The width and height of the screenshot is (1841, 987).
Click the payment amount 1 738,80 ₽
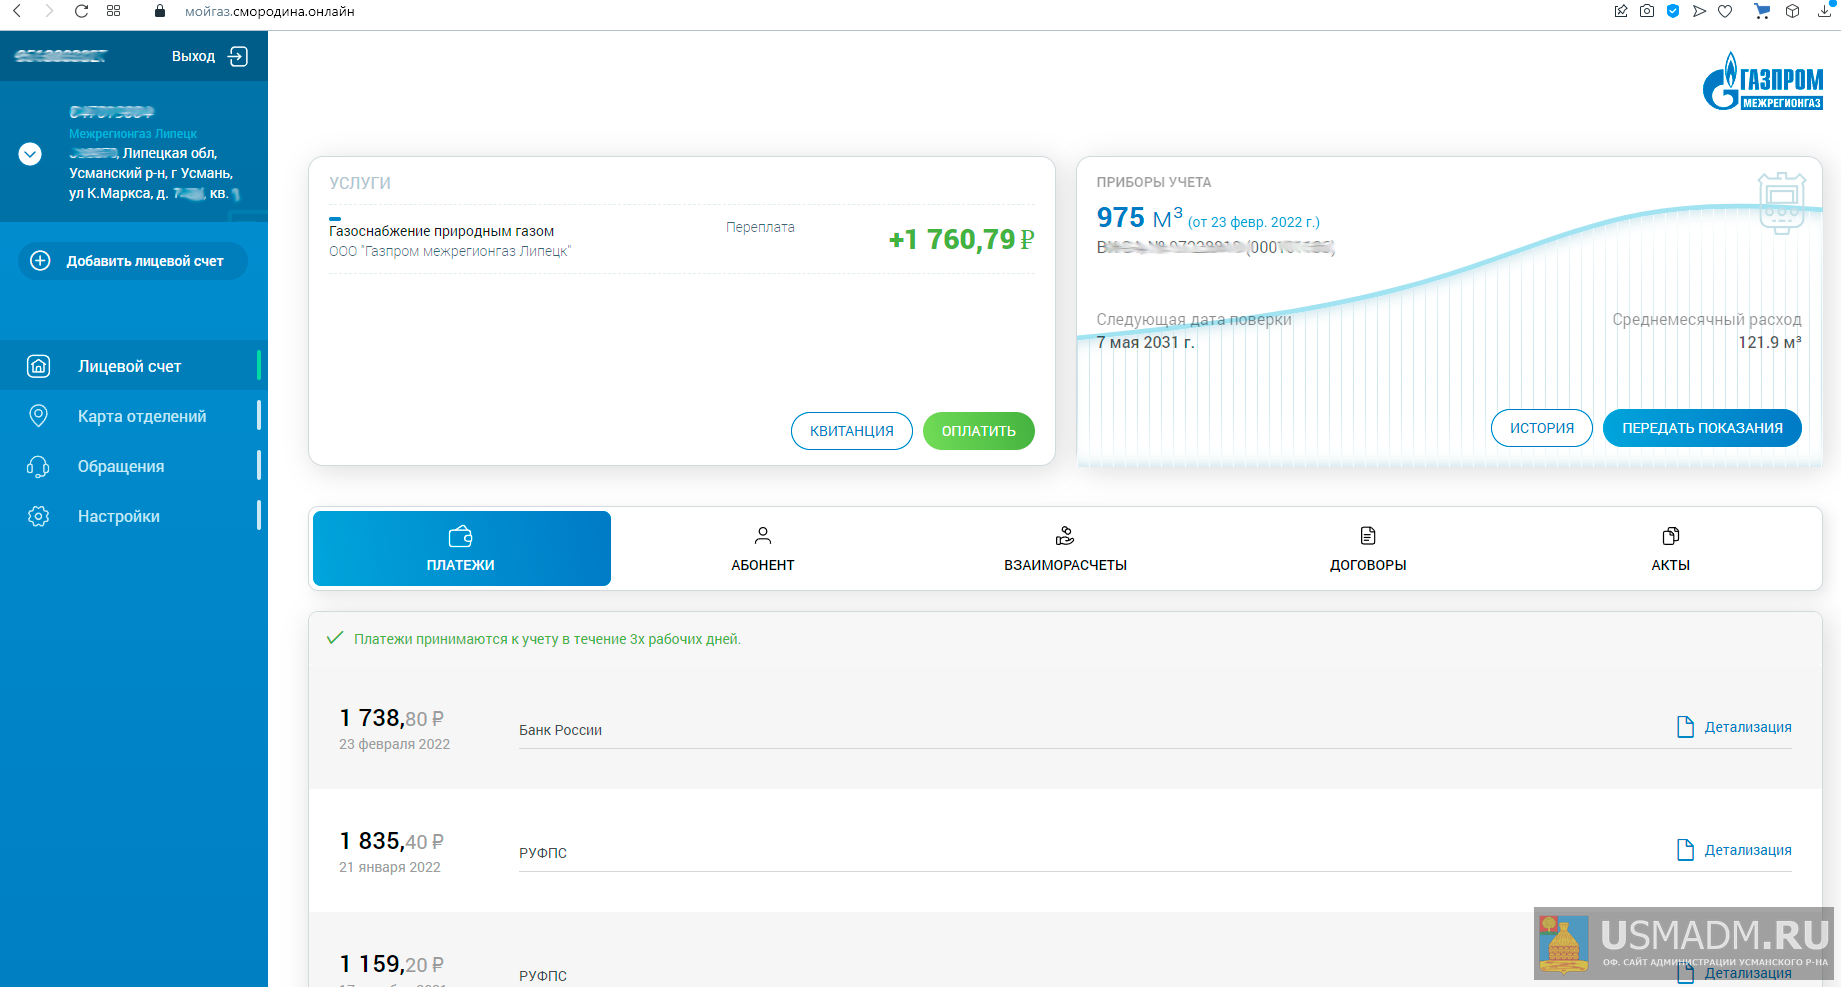391,718
